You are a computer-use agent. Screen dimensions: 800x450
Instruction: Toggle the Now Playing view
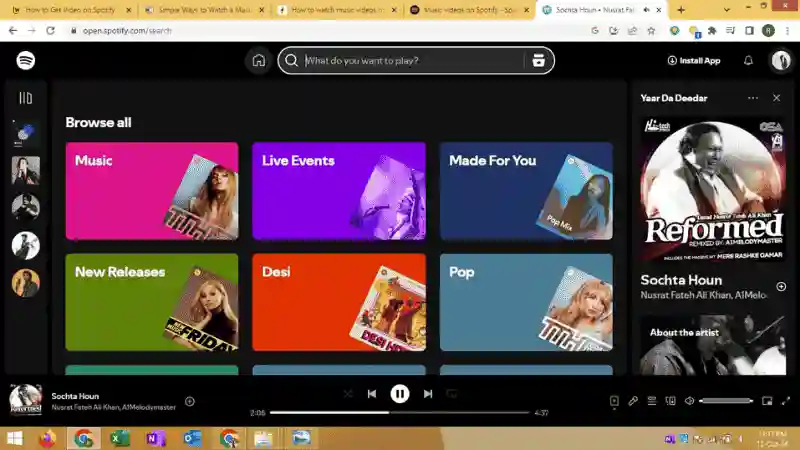pyautogui.click(x=614, y=401)
